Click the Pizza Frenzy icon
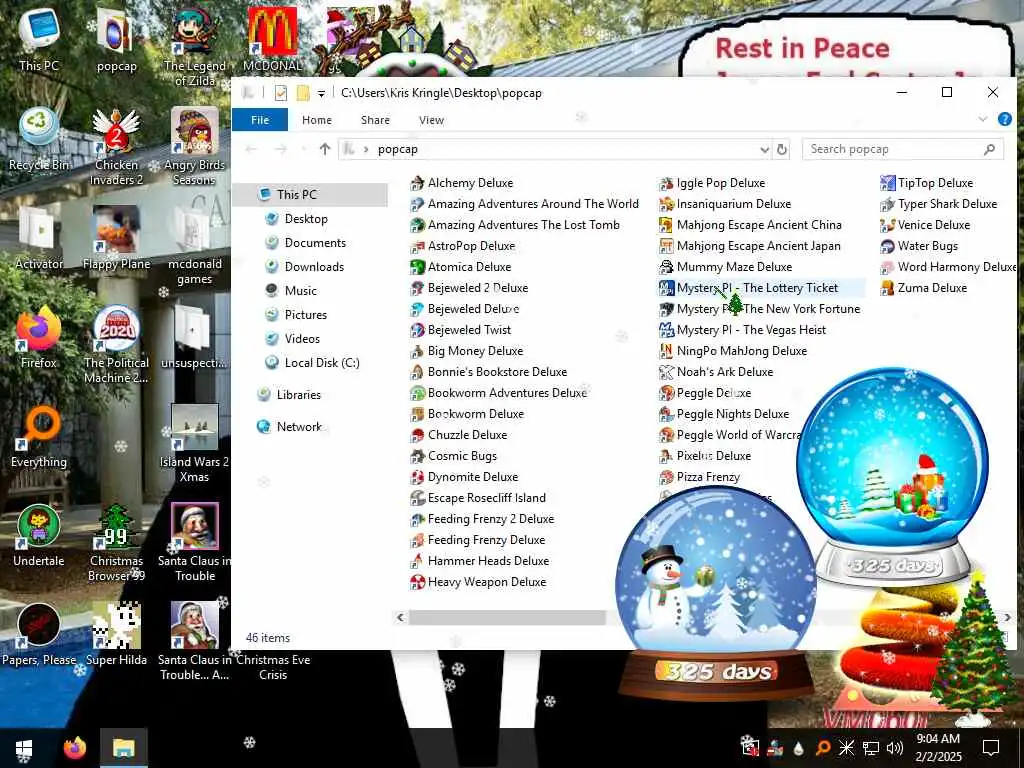1024x768 pixels. [665, 477]
